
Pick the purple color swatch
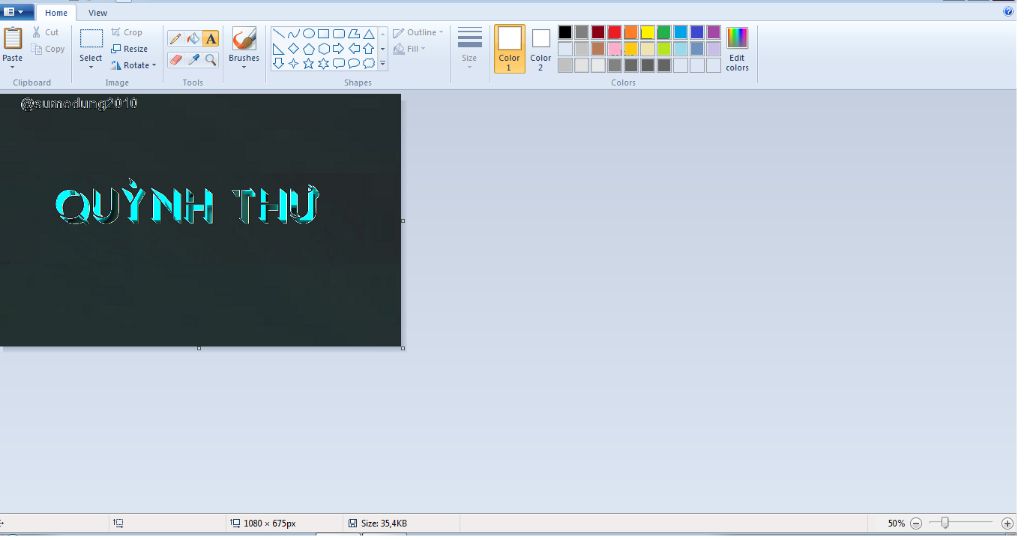[714, 32]
